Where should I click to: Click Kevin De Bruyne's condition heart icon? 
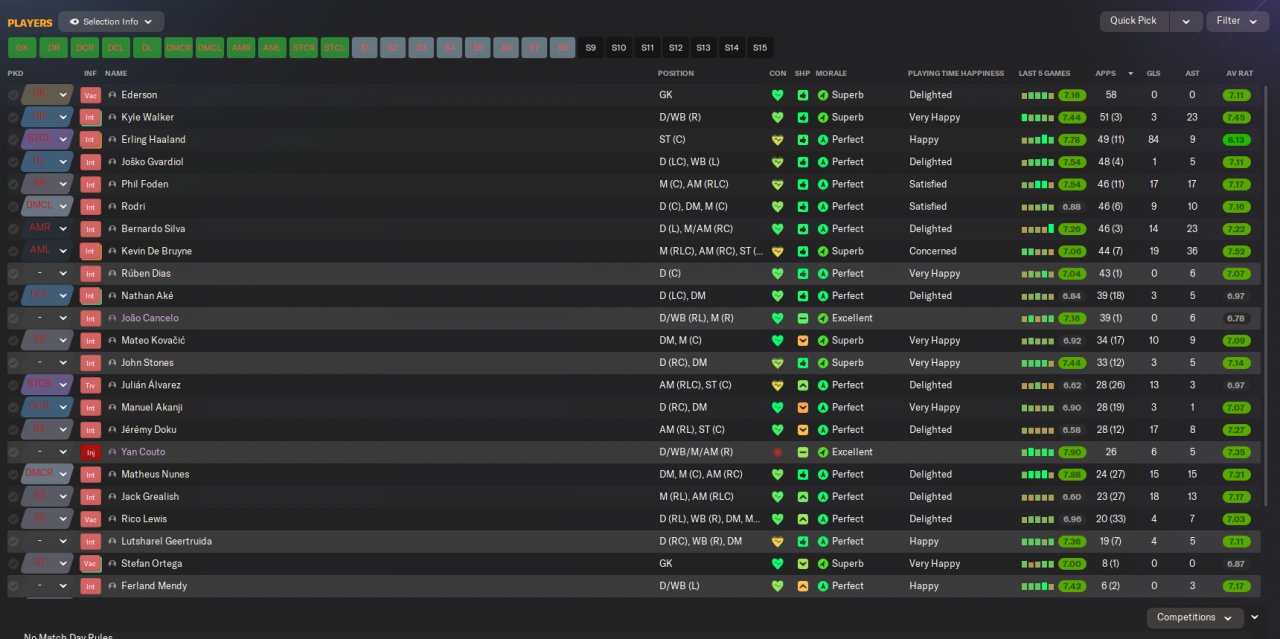[777, 251]
